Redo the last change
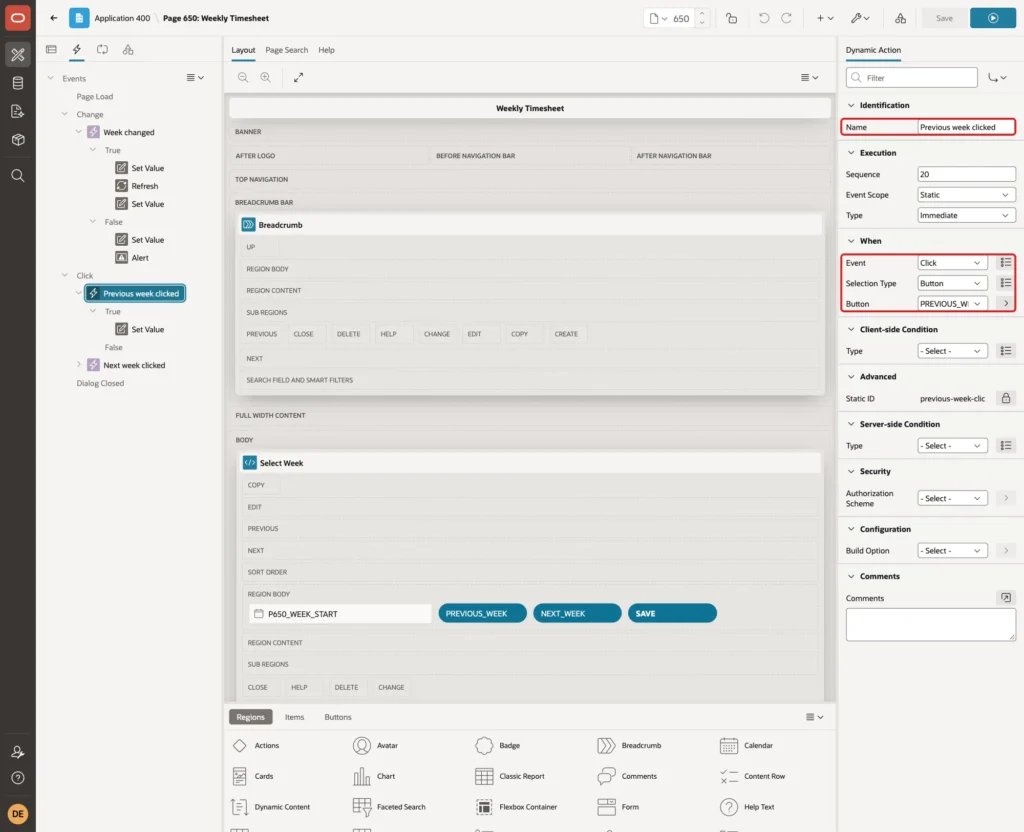 tap(787, 18)
